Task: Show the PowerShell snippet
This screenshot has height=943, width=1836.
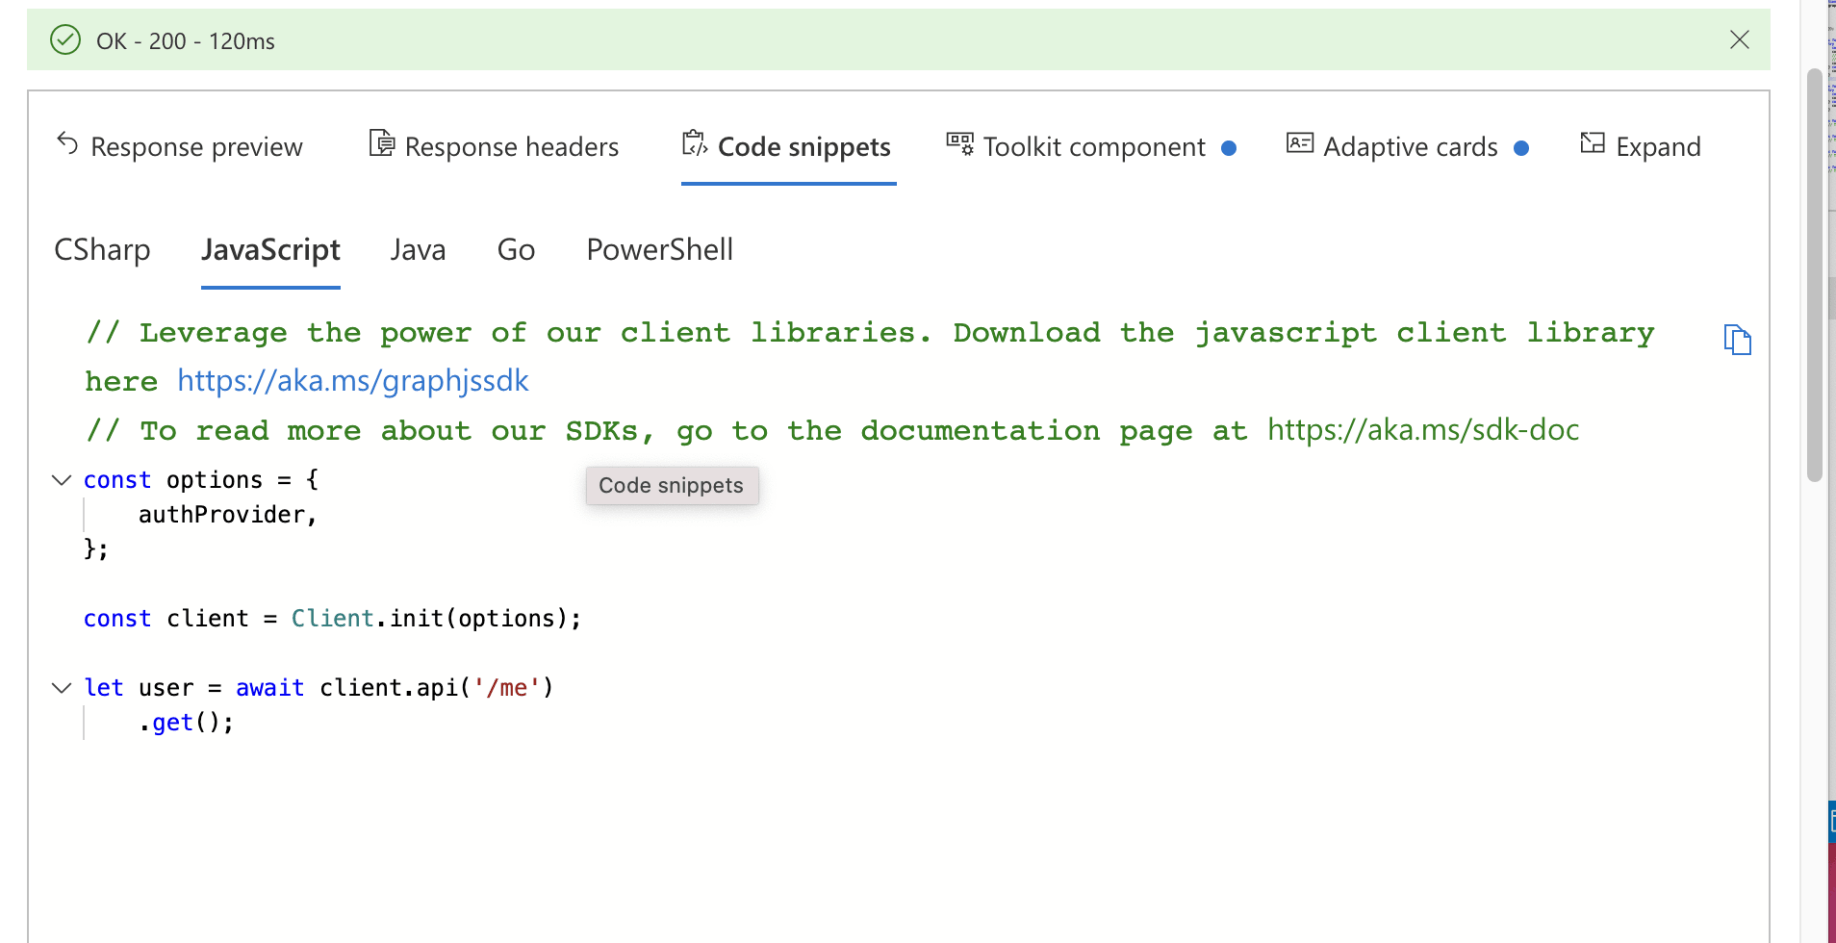Action: click(659, 250)
